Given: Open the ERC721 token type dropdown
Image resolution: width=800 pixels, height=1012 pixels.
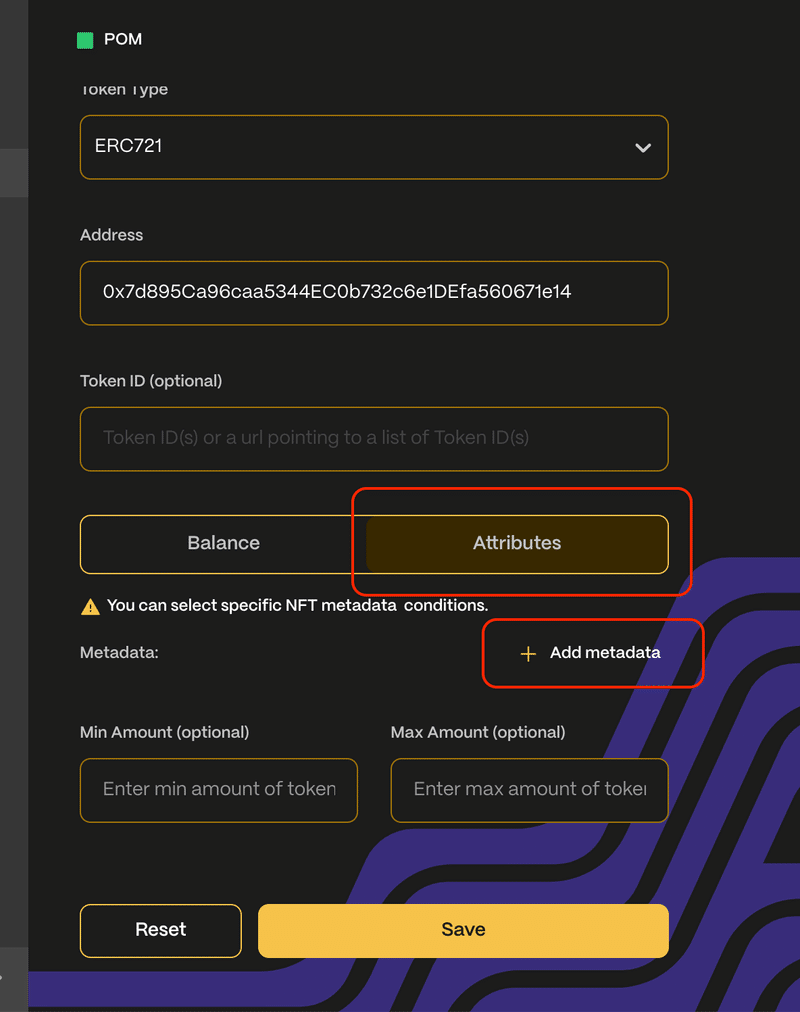Looking at the screenshot, I should (373, 147).
